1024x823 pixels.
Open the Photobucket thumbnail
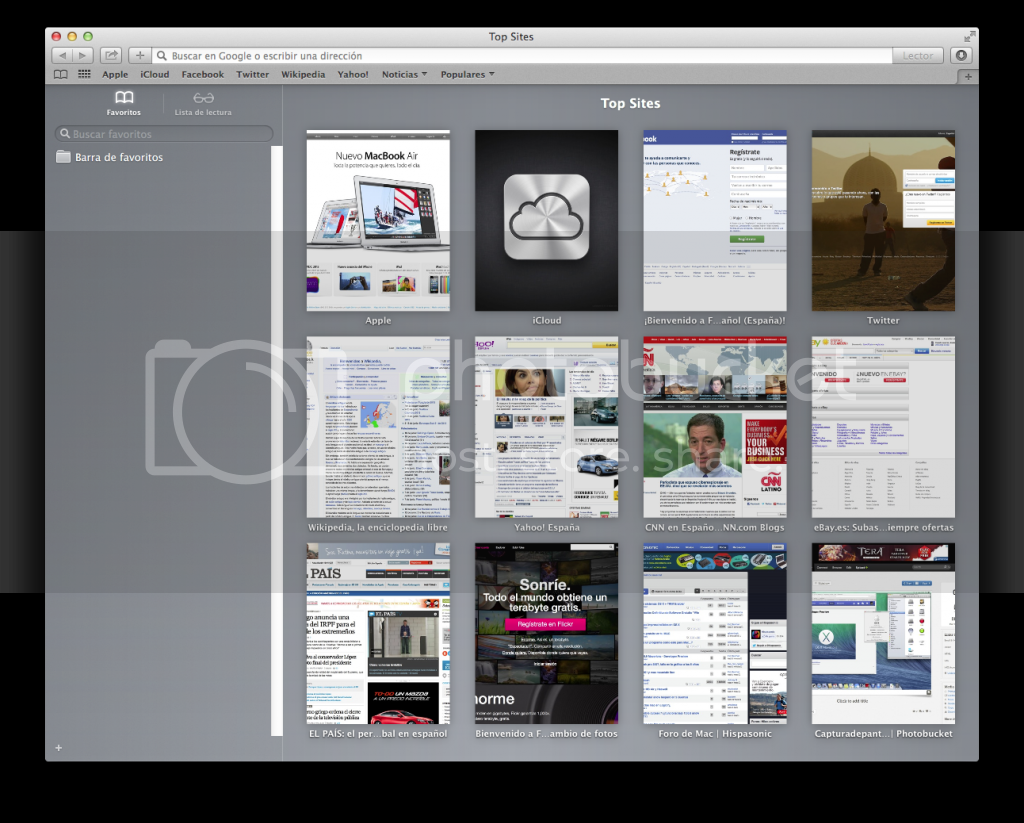[883, 634]
